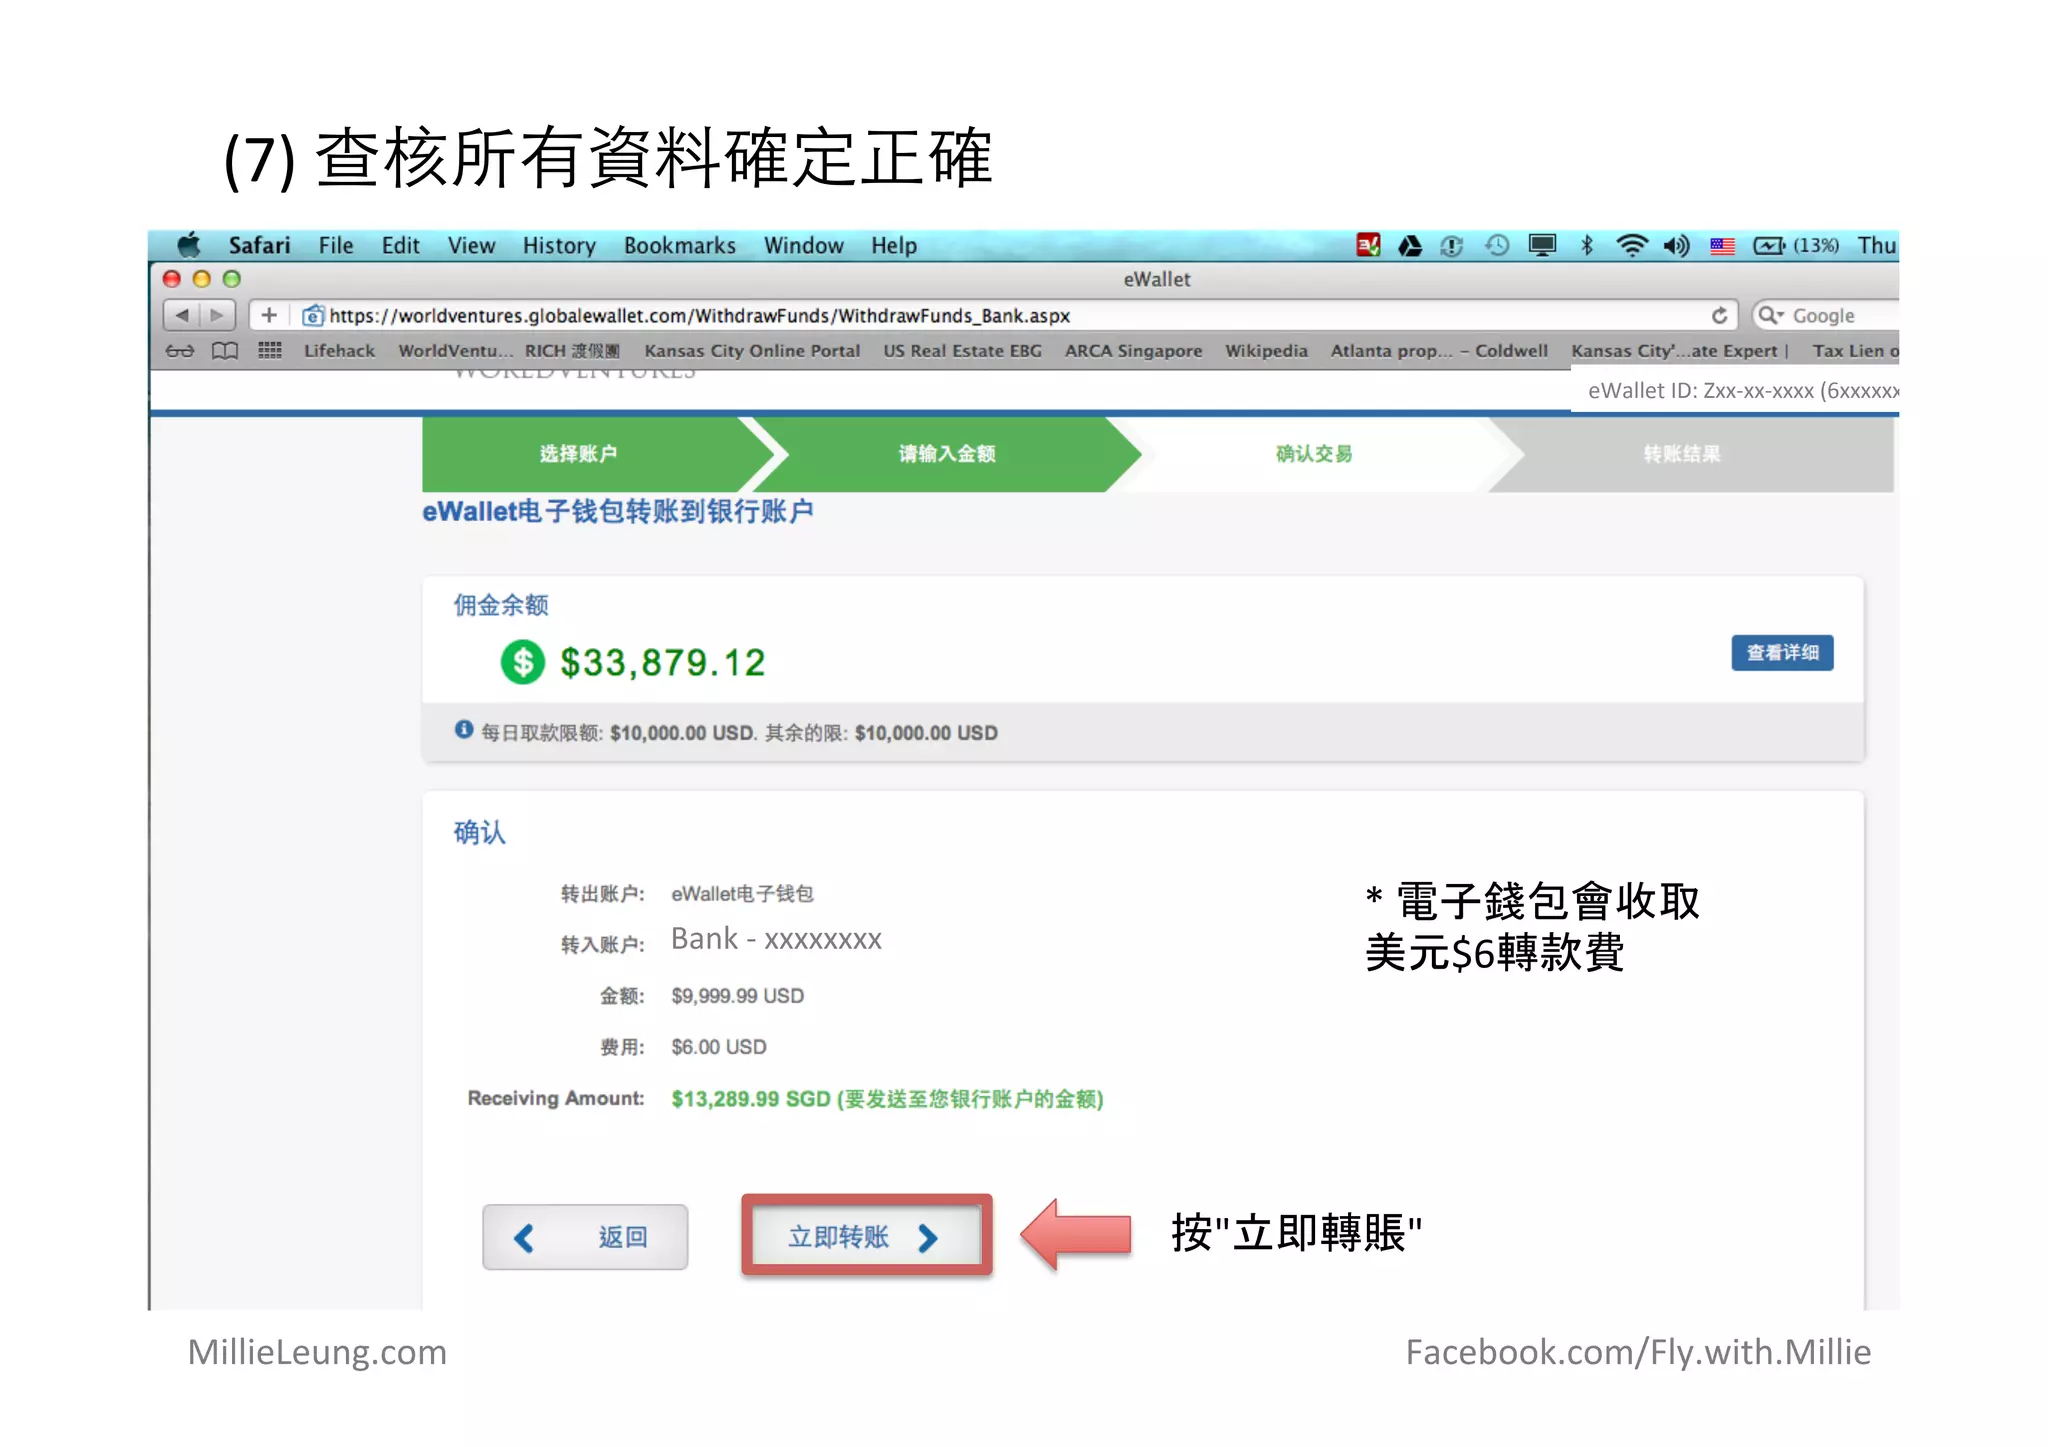
Task: Open the Kansas City Online Portal bookmark
Action: click(752, 351)
